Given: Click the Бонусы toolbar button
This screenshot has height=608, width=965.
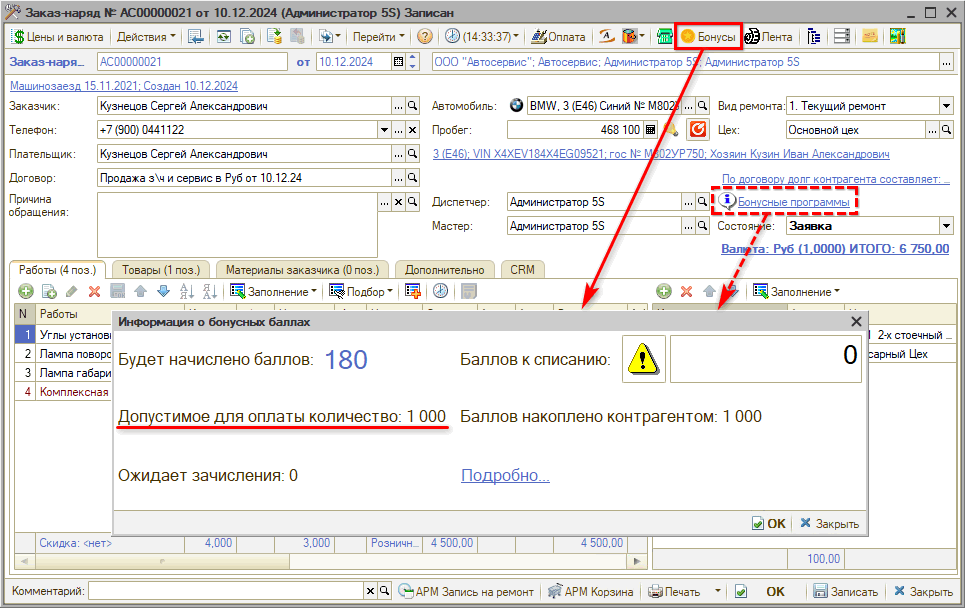Looking at the screenshot, I should pyautogui.click(x=708, y=37).
